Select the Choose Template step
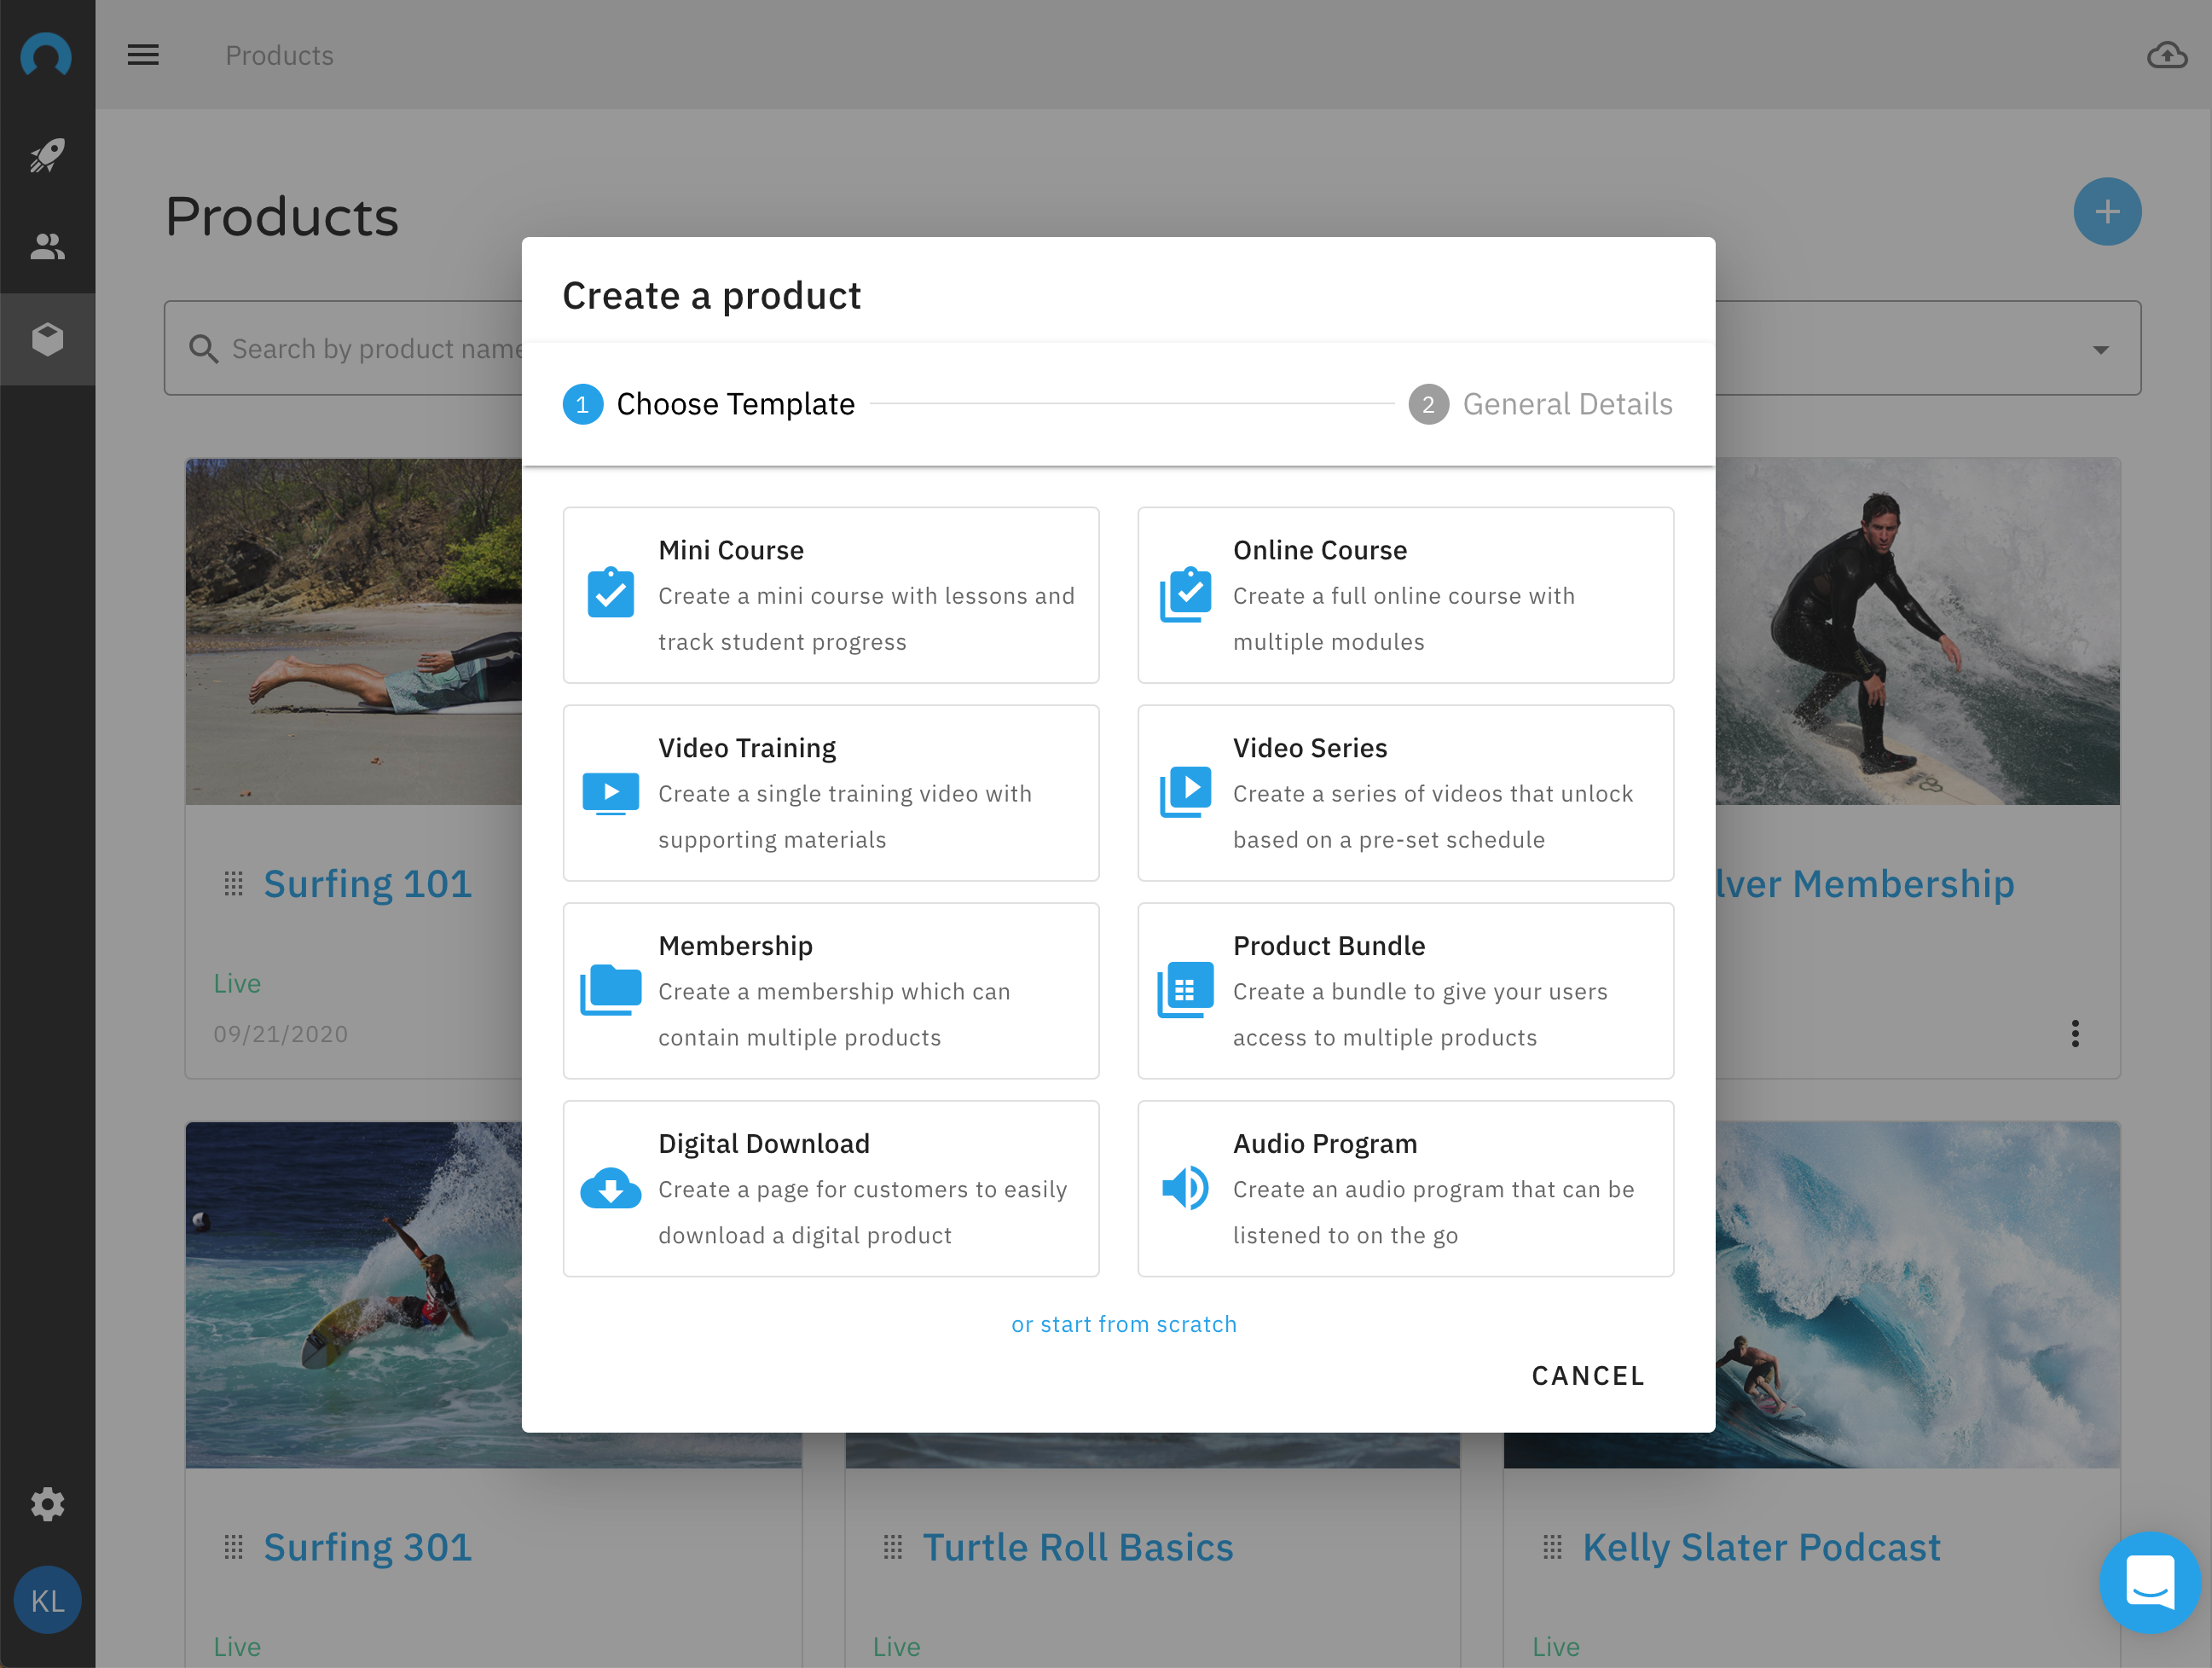This screenshot has height=1668, width=2212. (x=710, y=404)
